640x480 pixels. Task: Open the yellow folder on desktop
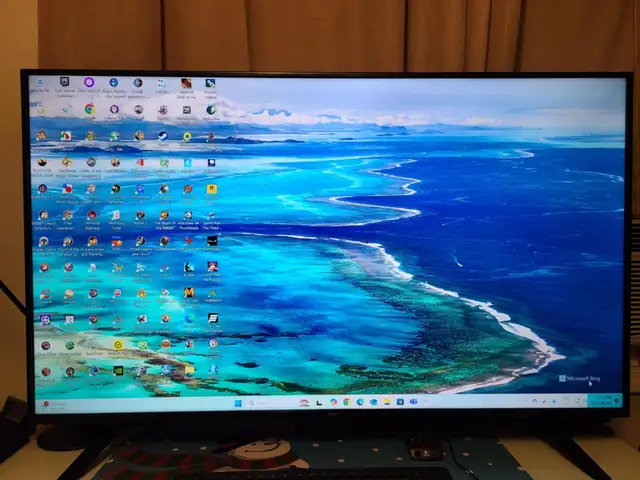click(x=189, y=370)
